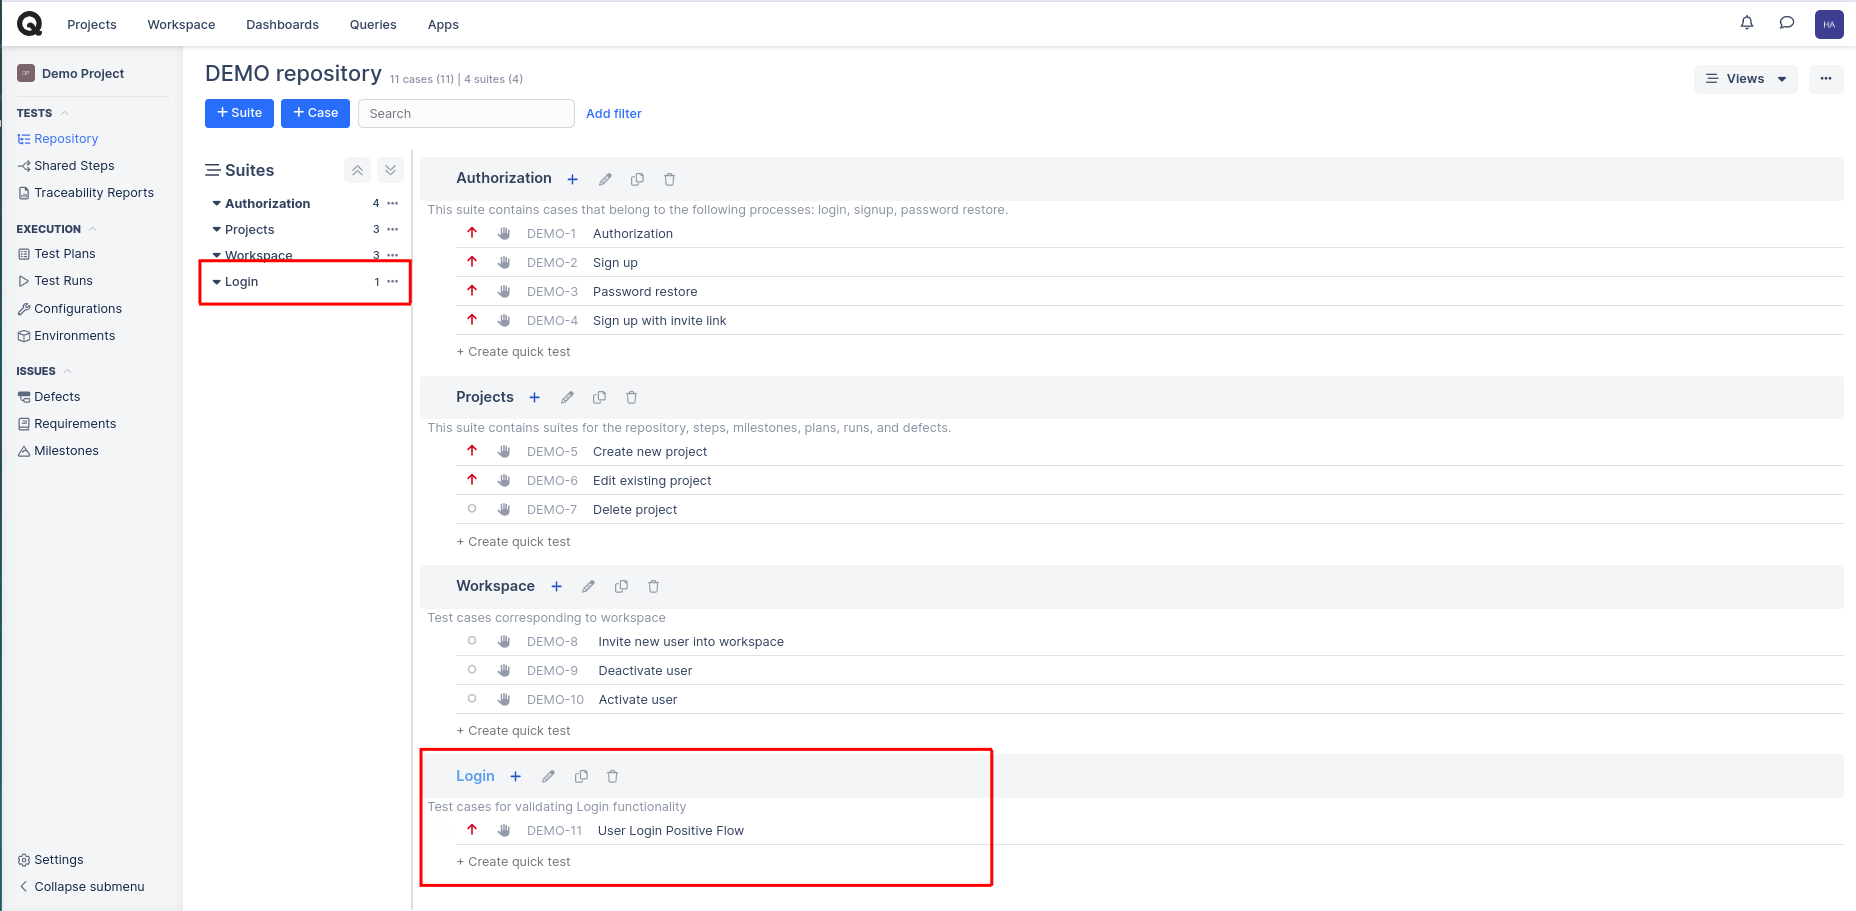Select Test Runs in the sidebar
Screen dimensions: 1856x911
tap(63, 281)
